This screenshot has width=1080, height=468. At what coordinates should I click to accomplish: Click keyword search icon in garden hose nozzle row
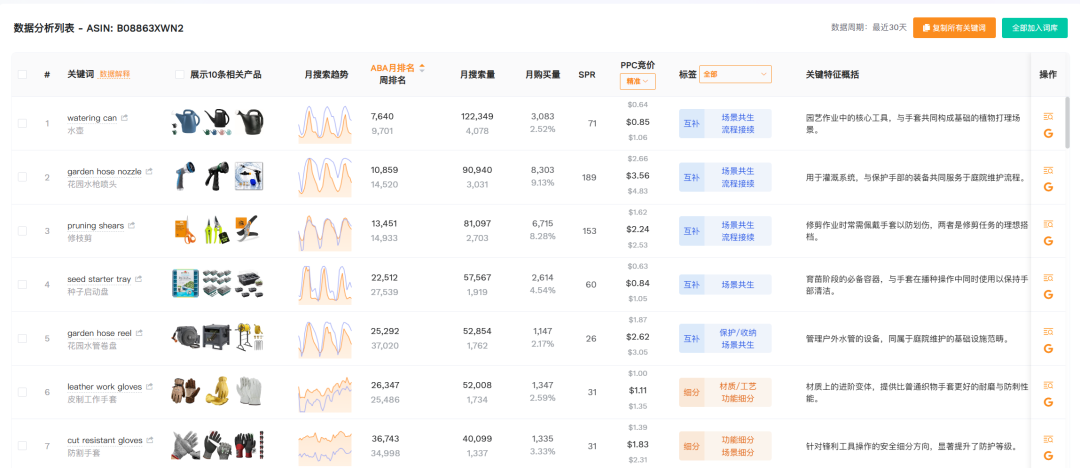(x=1048, y=170)
